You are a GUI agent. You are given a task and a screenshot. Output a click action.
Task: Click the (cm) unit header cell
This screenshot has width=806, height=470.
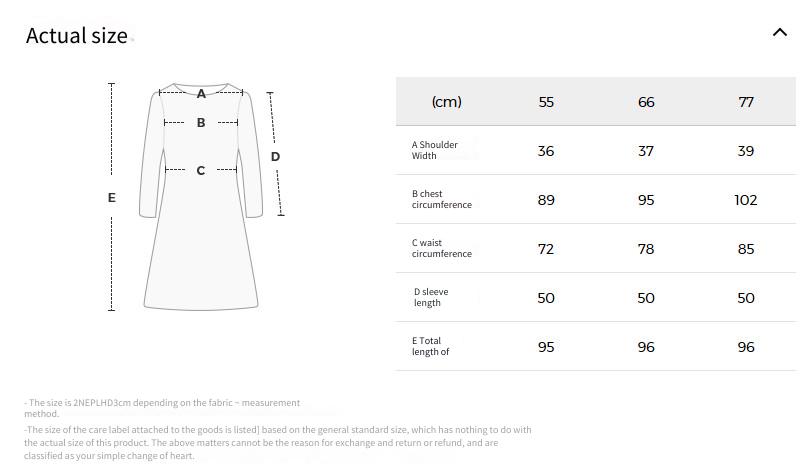(446, 101)
